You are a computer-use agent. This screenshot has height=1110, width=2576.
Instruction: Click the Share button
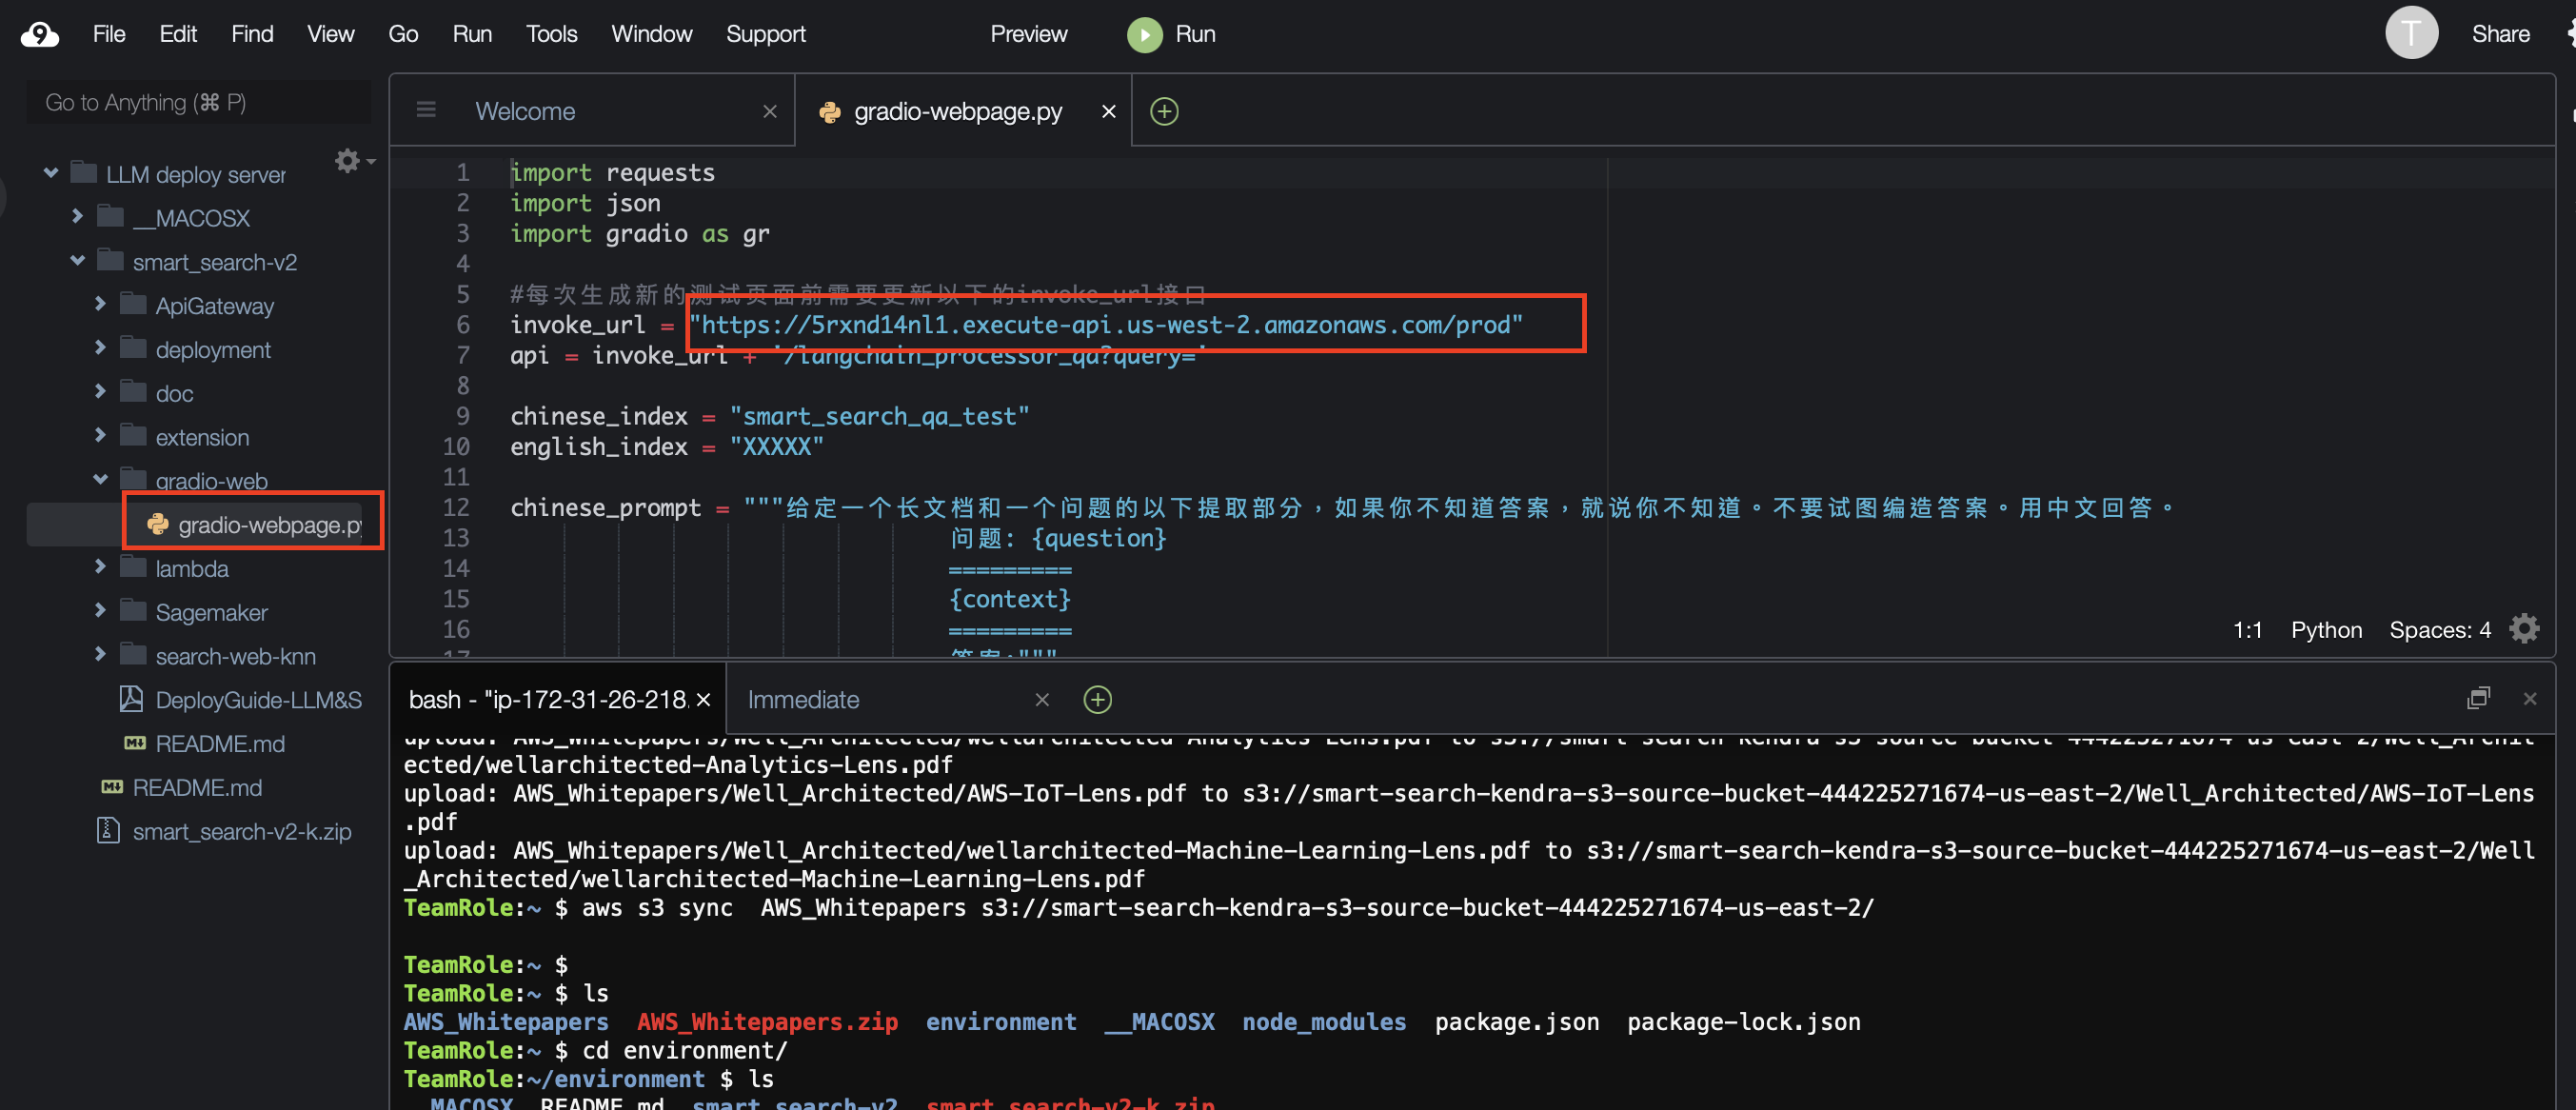[x=2500, y=34]
